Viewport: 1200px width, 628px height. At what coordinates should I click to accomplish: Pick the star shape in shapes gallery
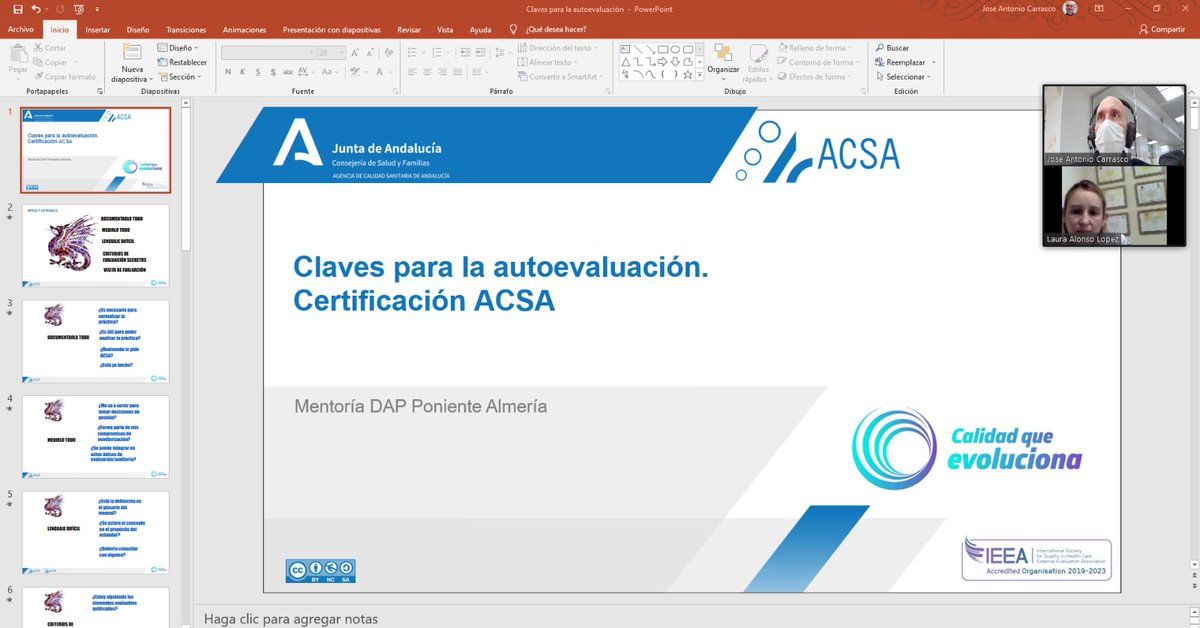[687, 74]
